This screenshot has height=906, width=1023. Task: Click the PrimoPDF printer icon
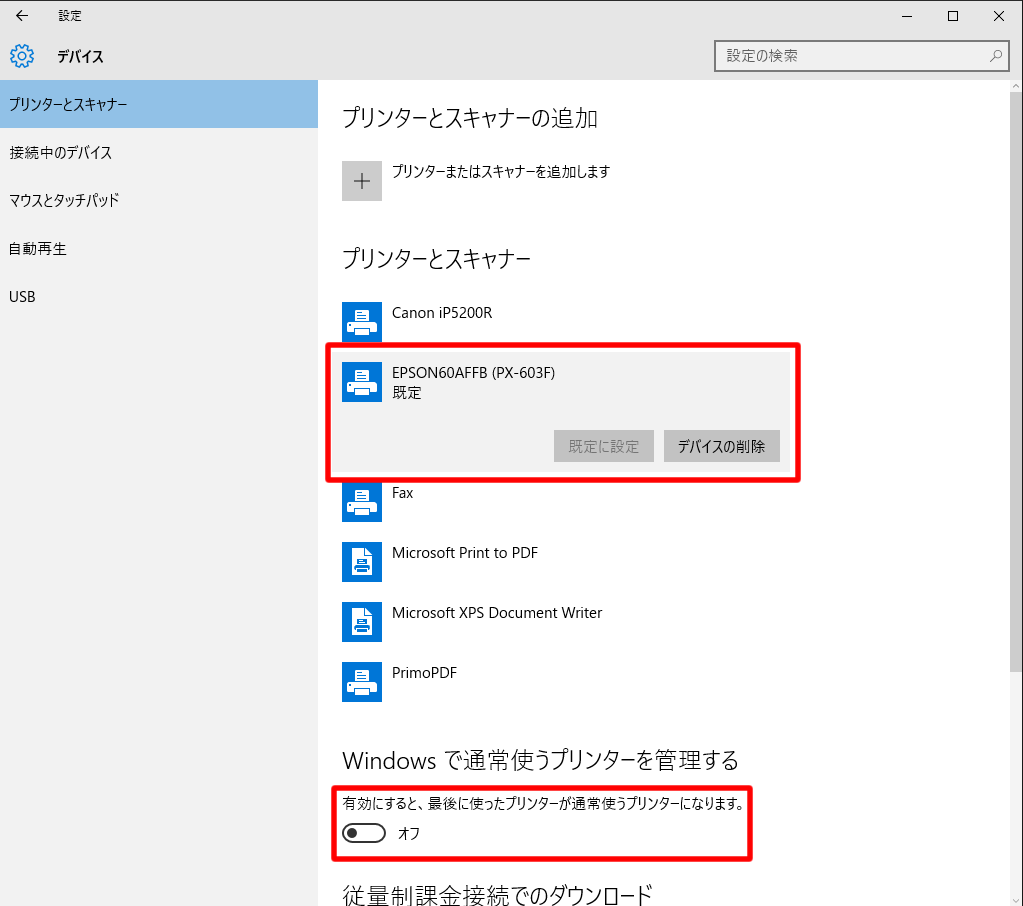click(361, 682)
